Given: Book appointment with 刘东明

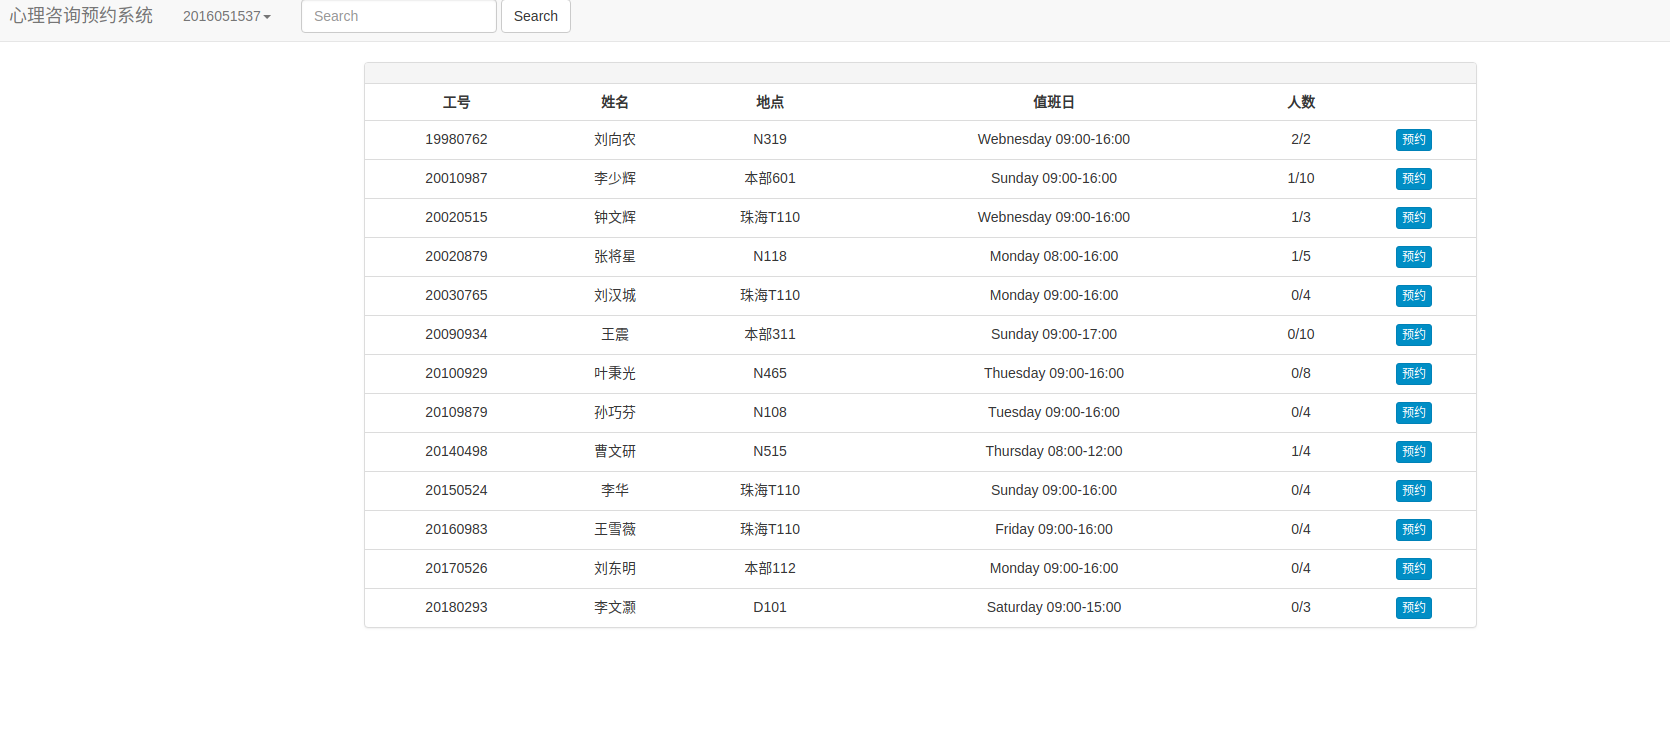Looking at the screenshot, I should (1414, 569).
